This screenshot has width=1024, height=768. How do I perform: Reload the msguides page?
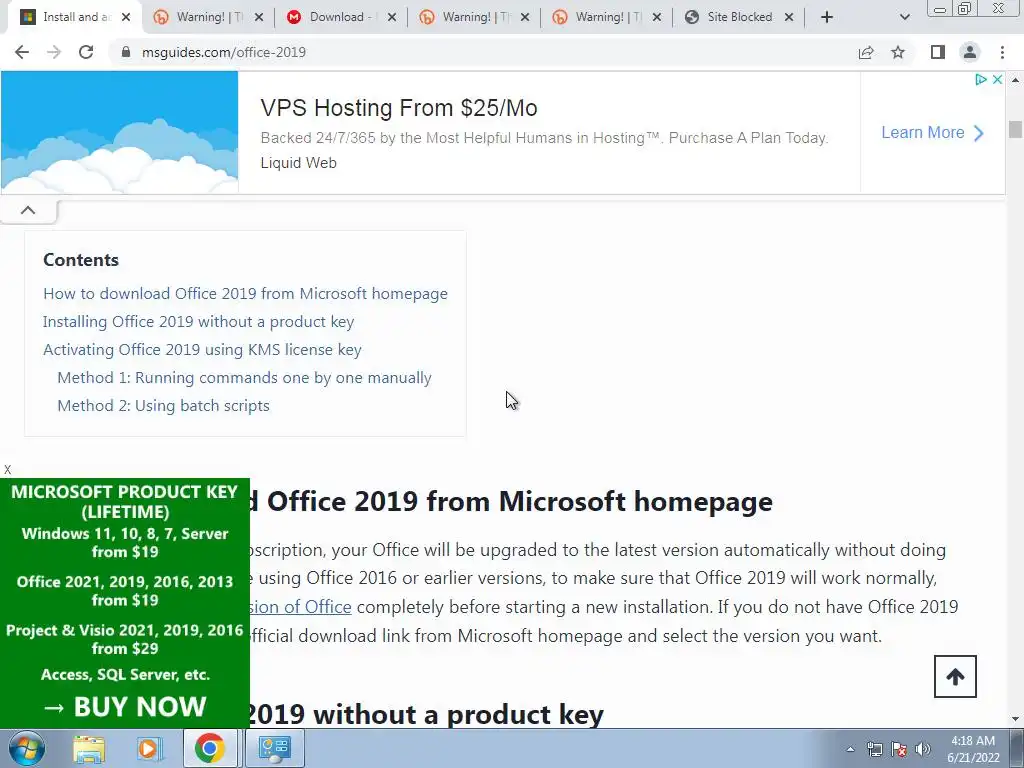pos(86,52)
